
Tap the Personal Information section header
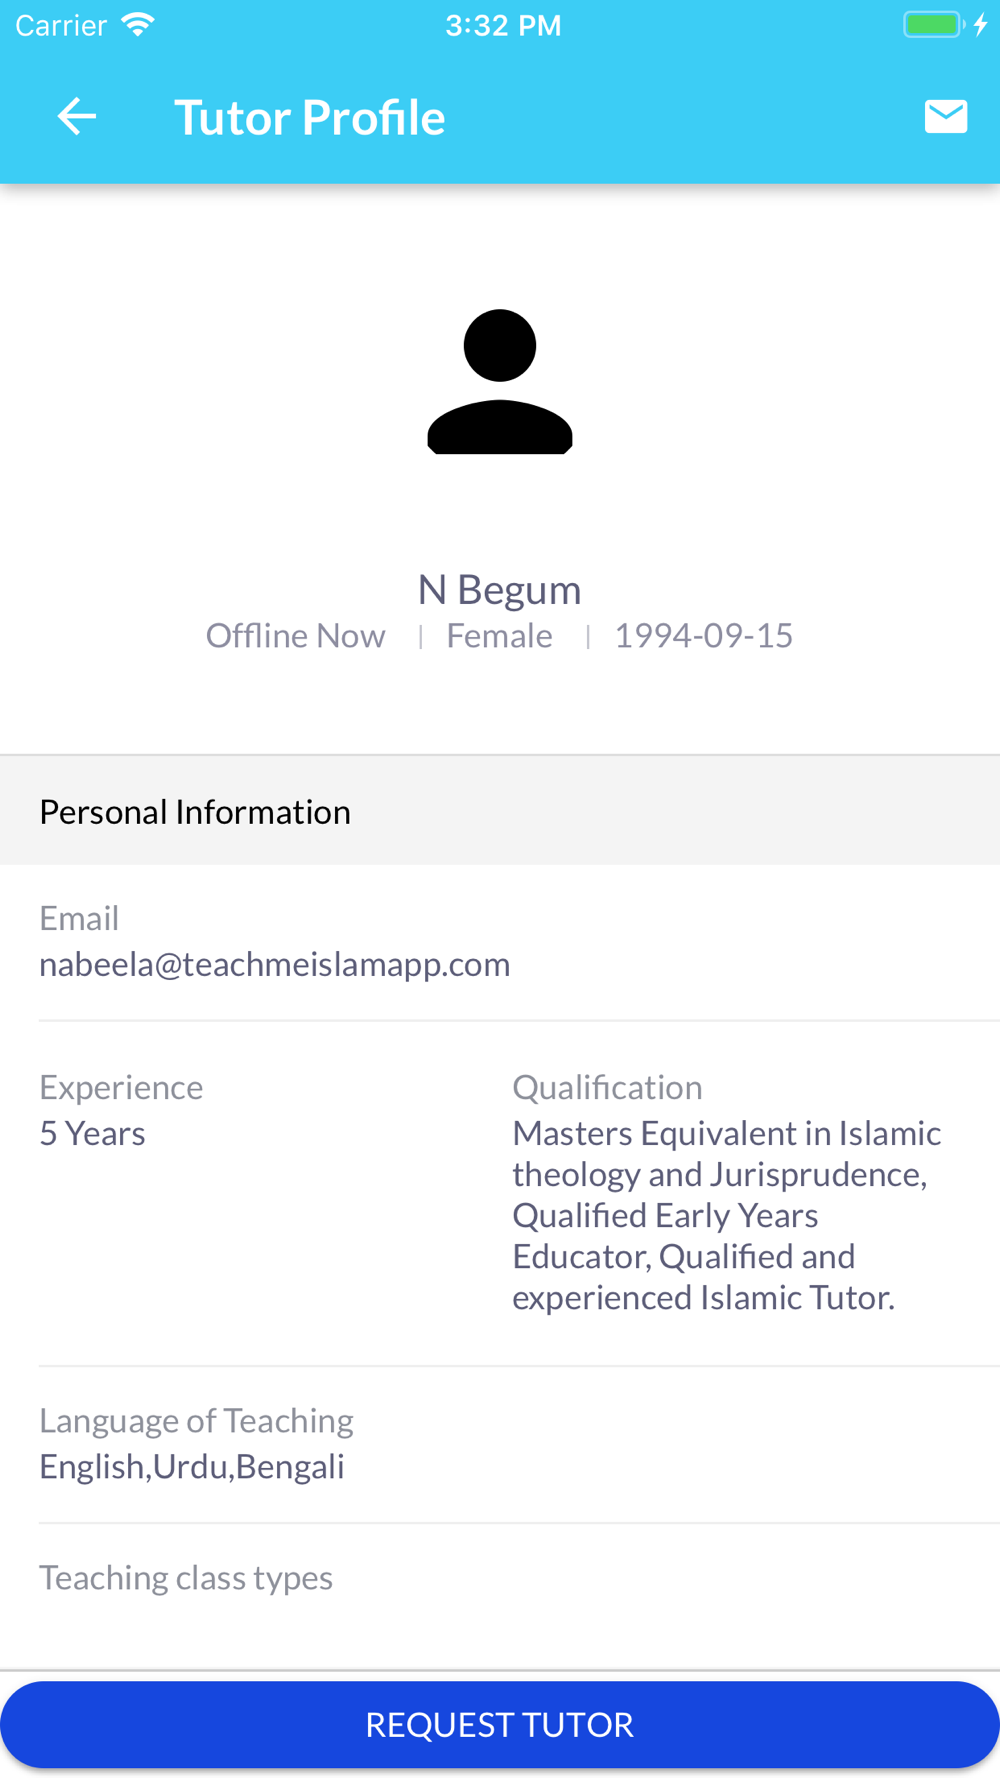tap(195, 812)
